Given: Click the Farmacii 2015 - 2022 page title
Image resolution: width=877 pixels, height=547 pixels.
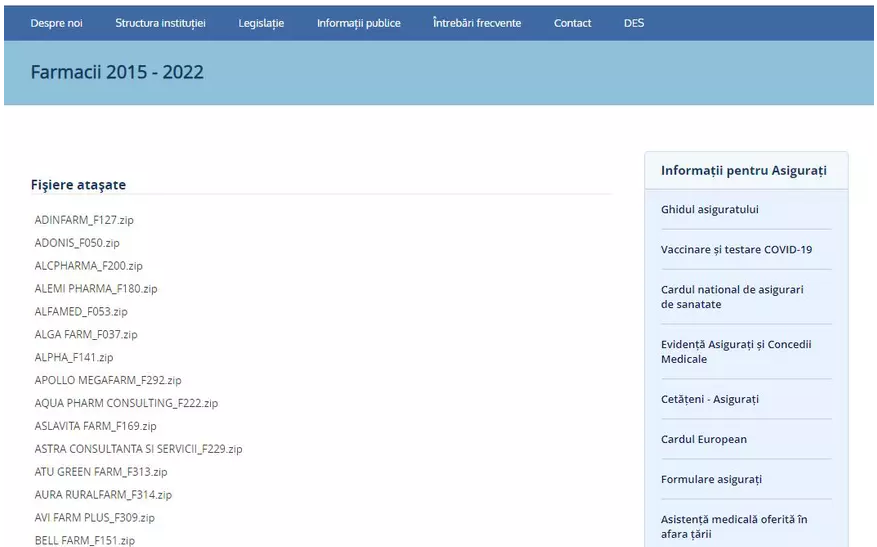Looking at the screenshot, I should pyautogui.click(x=117, y=72).
